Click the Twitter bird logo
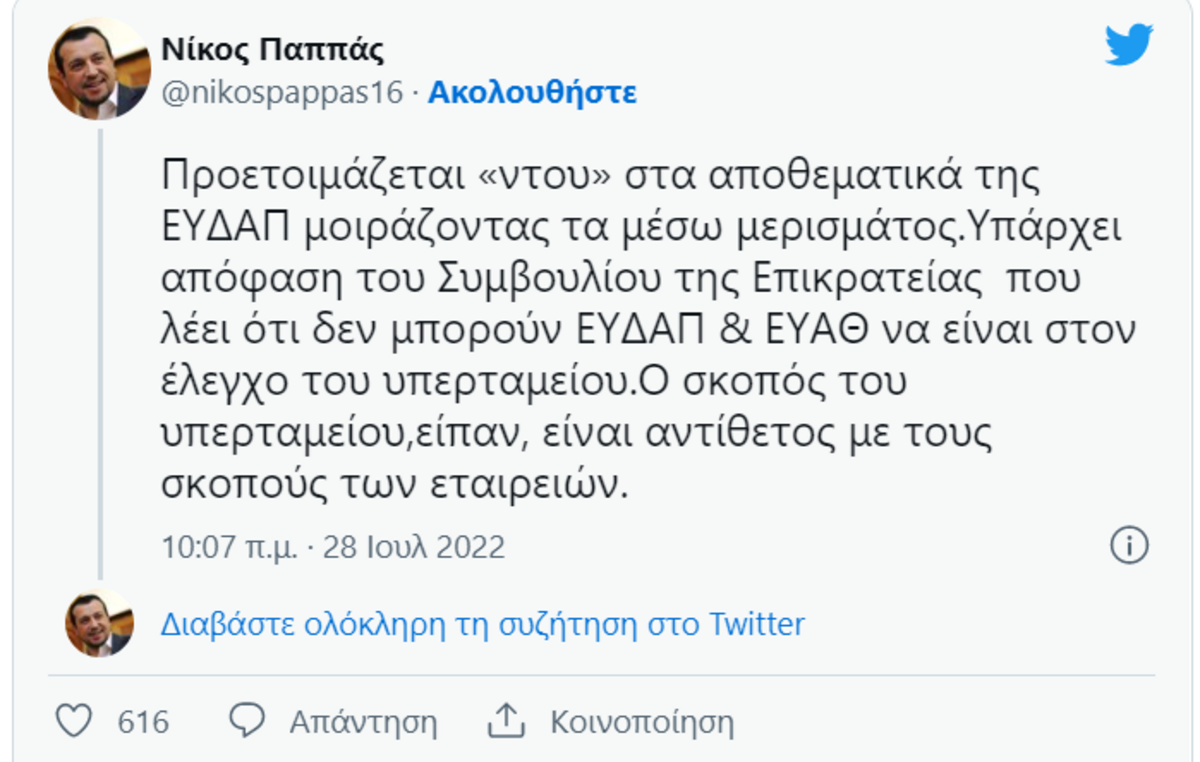Viewport: 1200px width, 762px height. tap(1129, 46)
